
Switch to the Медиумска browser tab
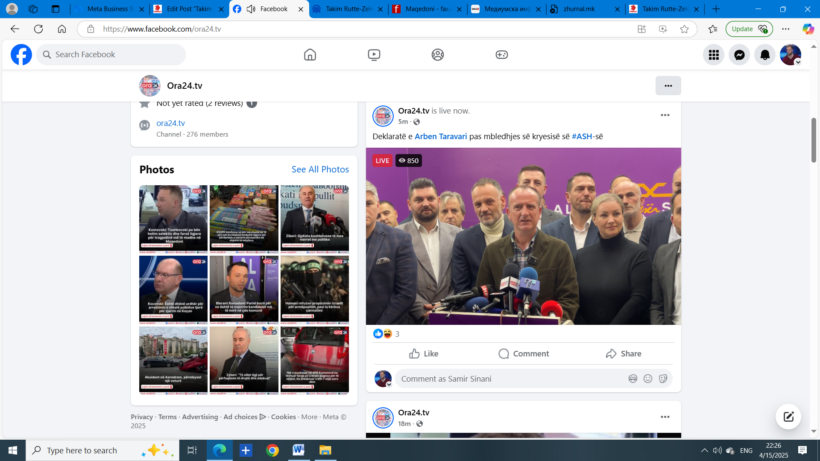click(506, 9)
